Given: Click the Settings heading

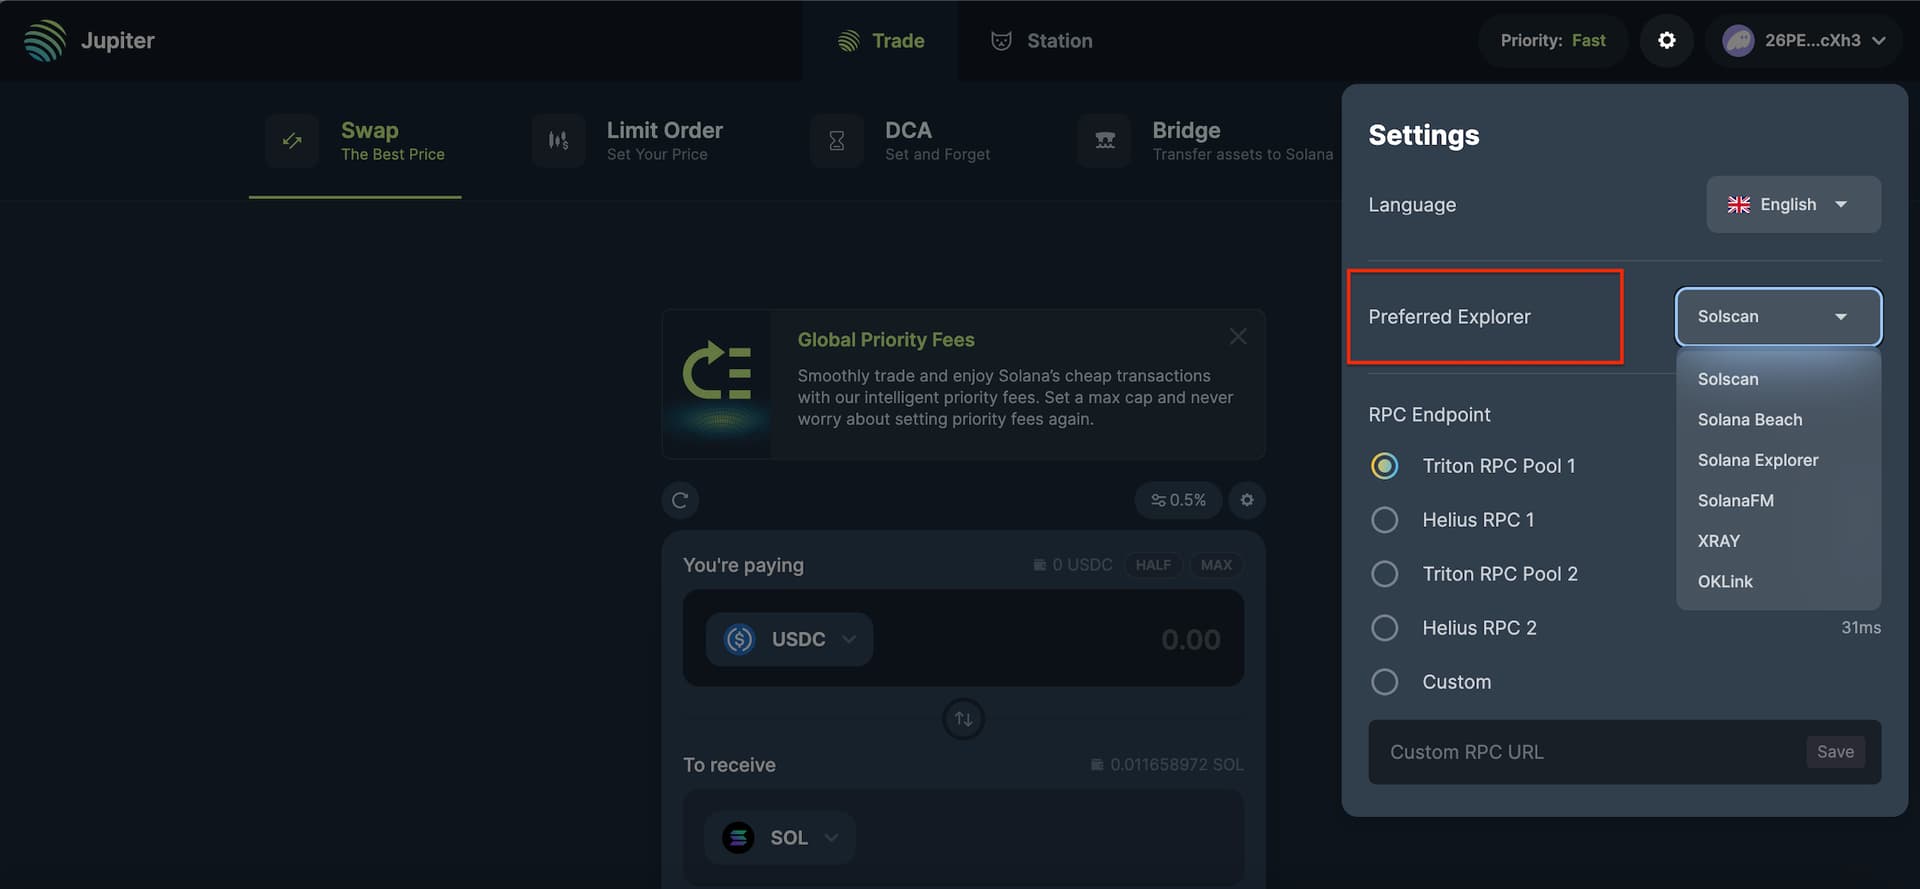Looking at the screenshot, I should [1424, 135].
